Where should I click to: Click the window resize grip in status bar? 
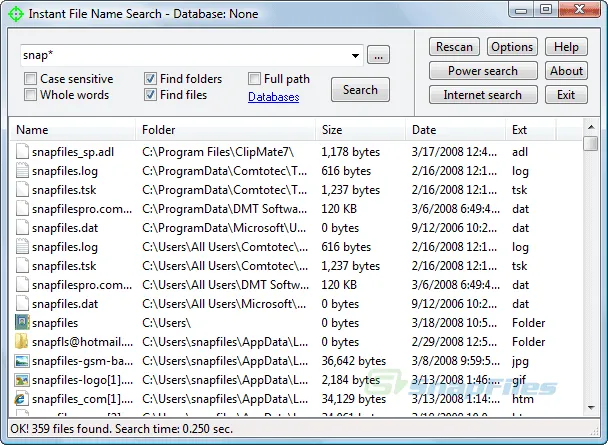[x=594, y=431]
